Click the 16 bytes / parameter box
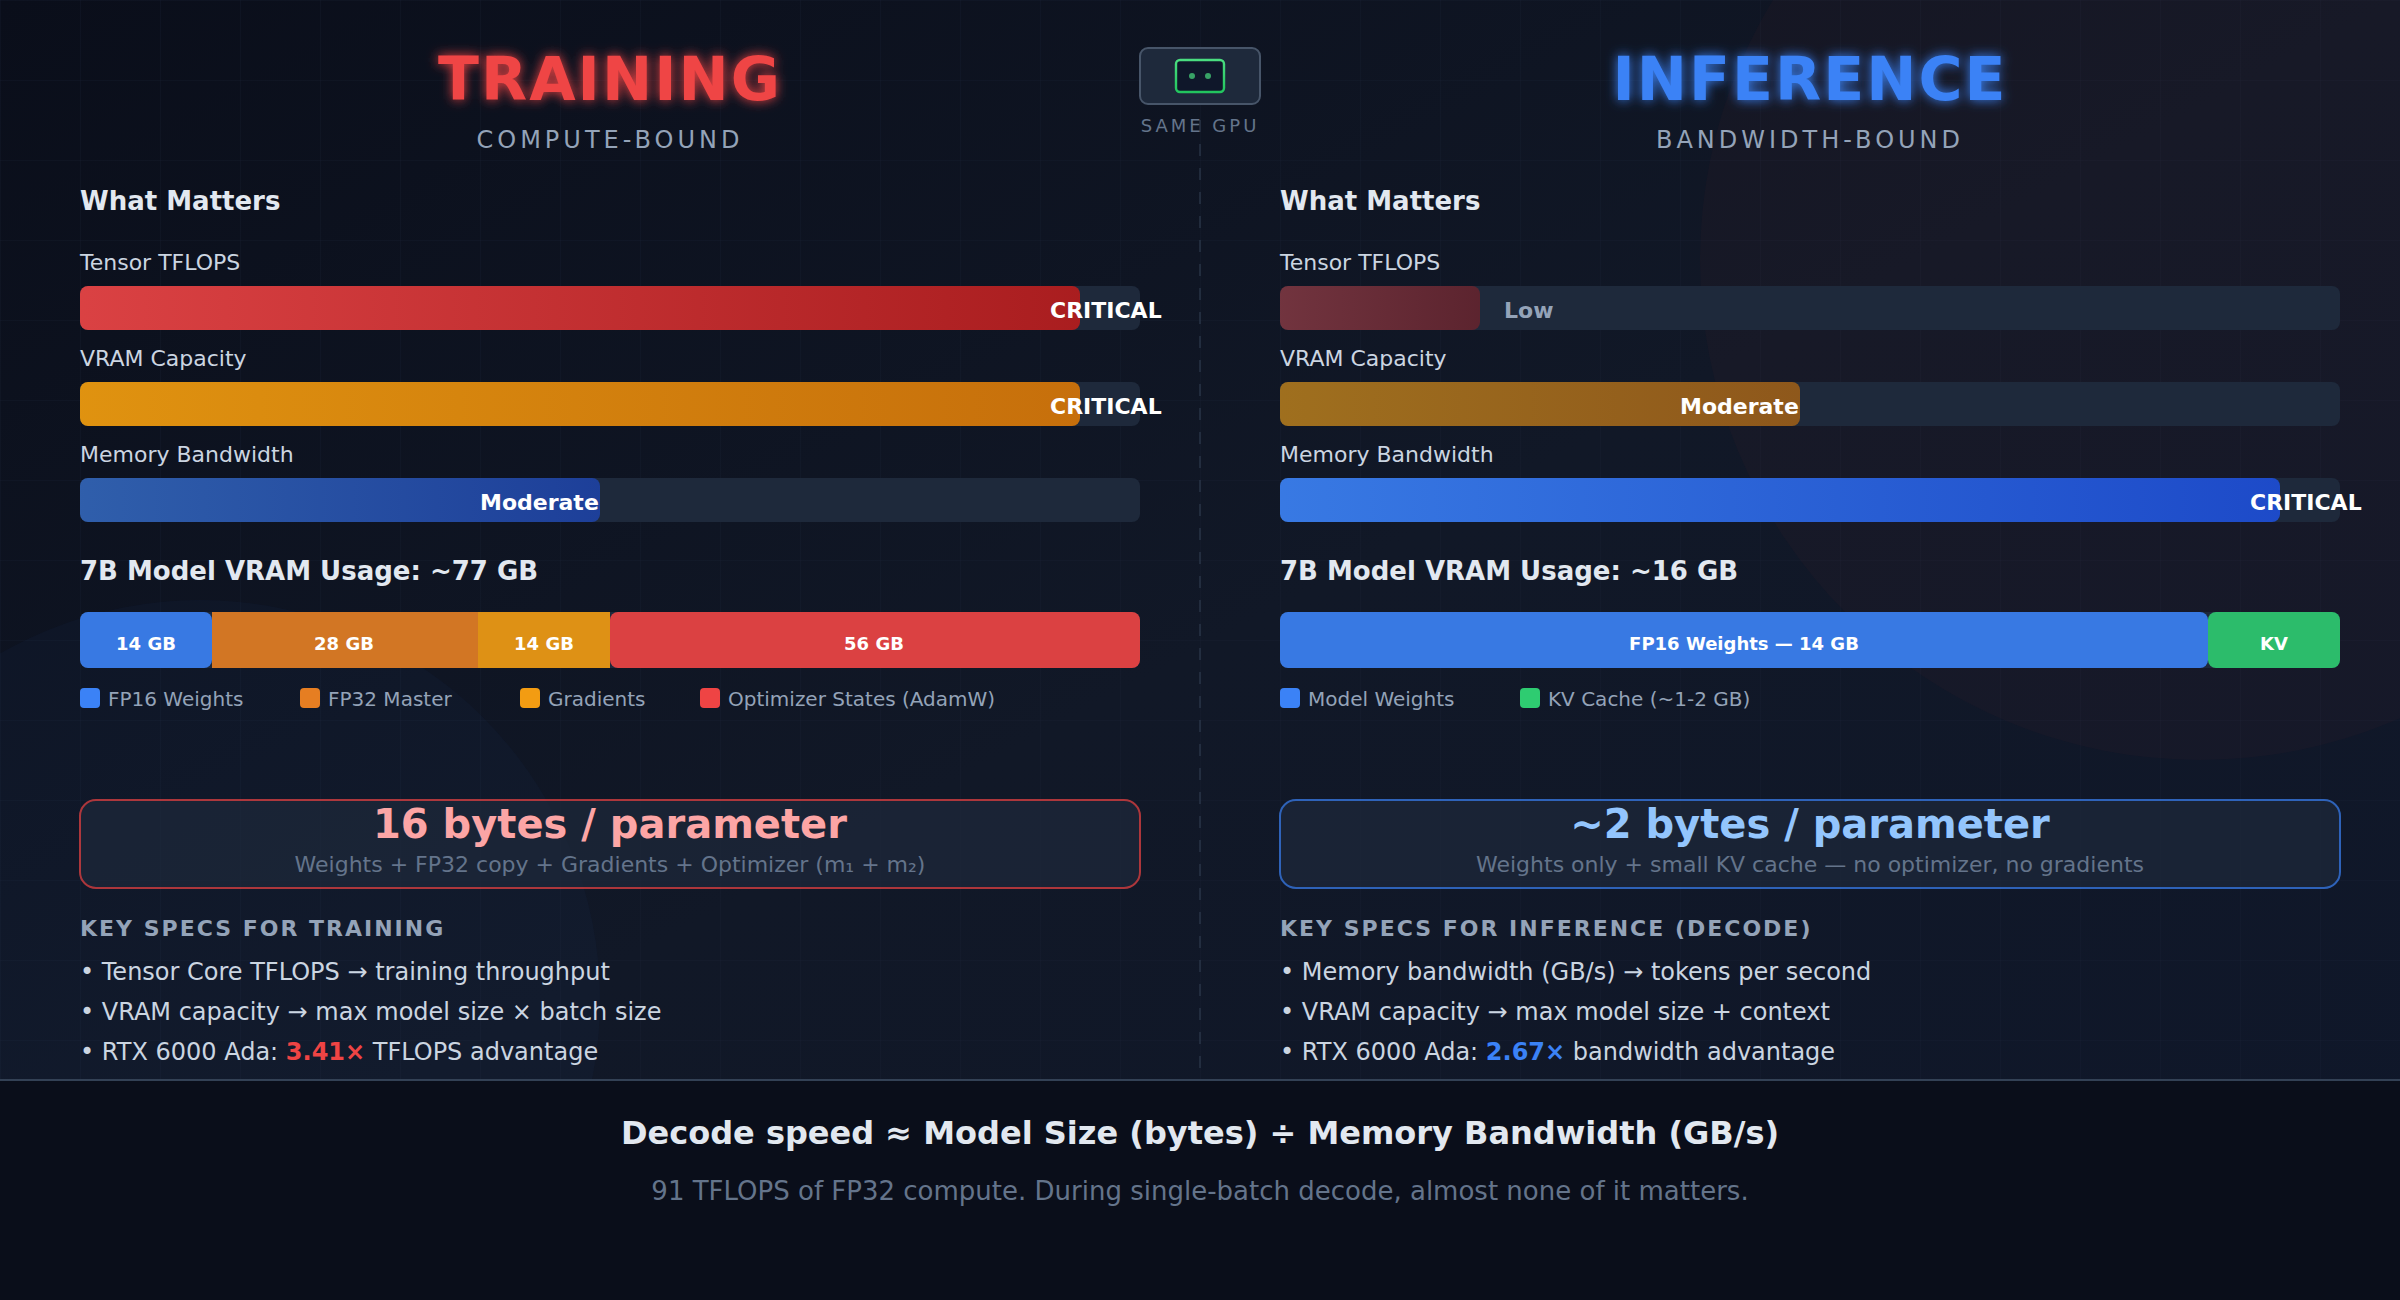The width and height of the screenshot is (2400, 1300). click(609, 843)
